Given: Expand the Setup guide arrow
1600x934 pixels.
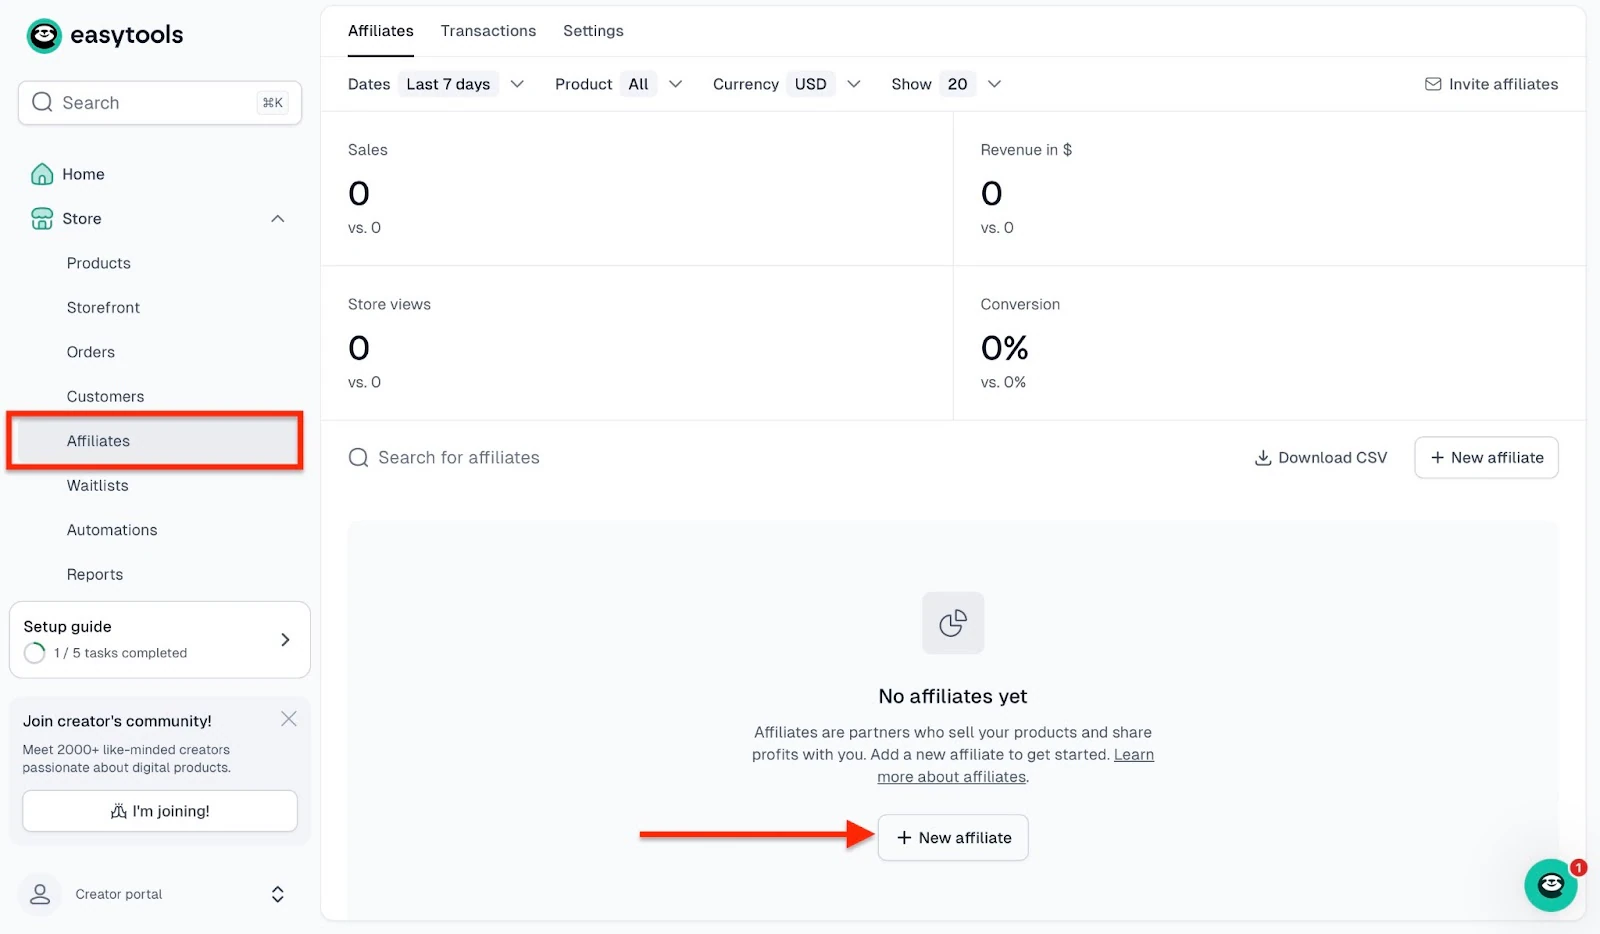Looking at the screenshot, I should pyautogui.click(x=285, y=640).
